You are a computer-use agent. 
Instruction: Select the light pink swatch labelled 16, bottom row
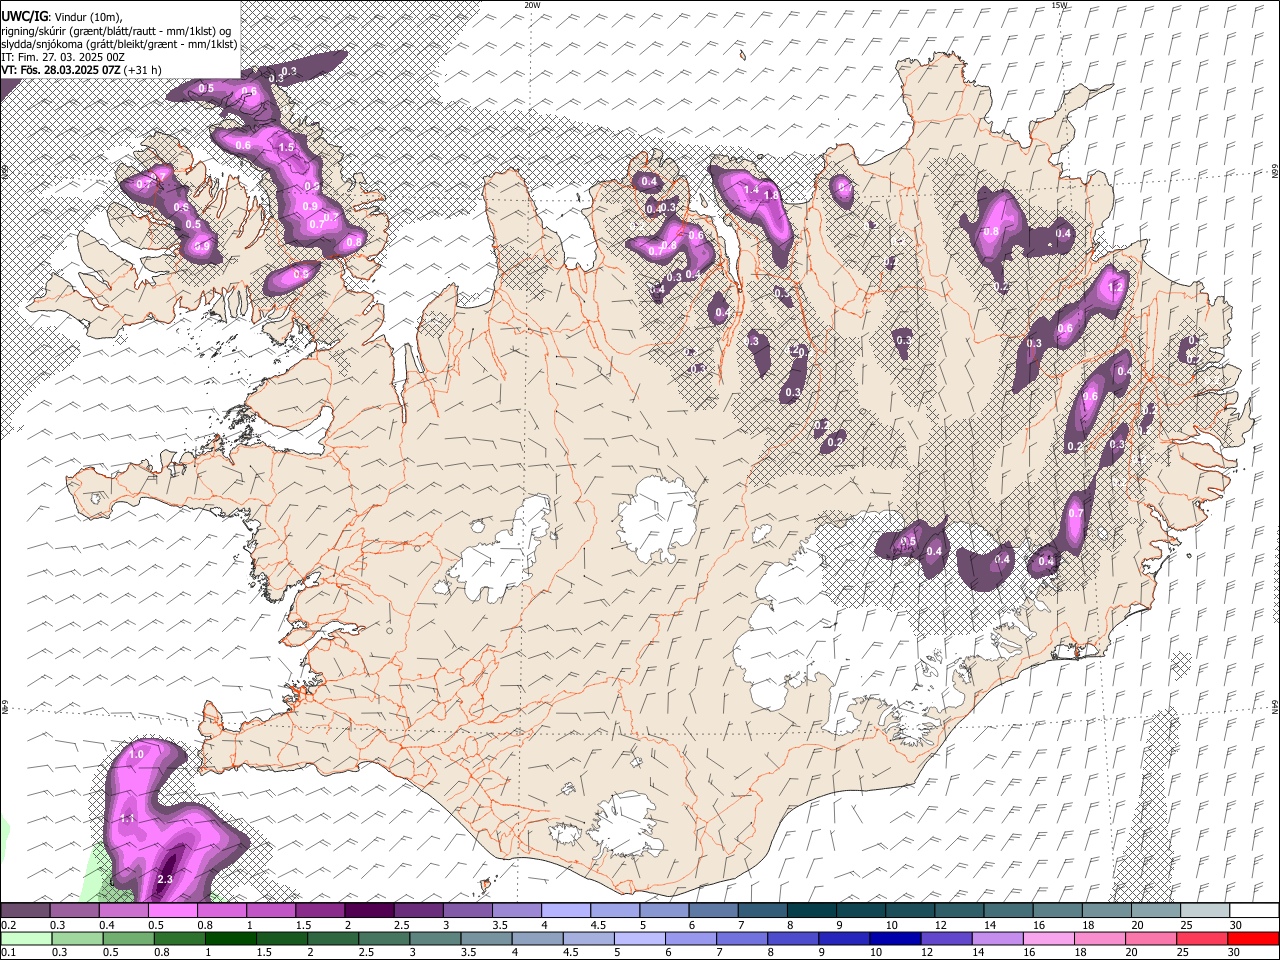[1048, 938]
